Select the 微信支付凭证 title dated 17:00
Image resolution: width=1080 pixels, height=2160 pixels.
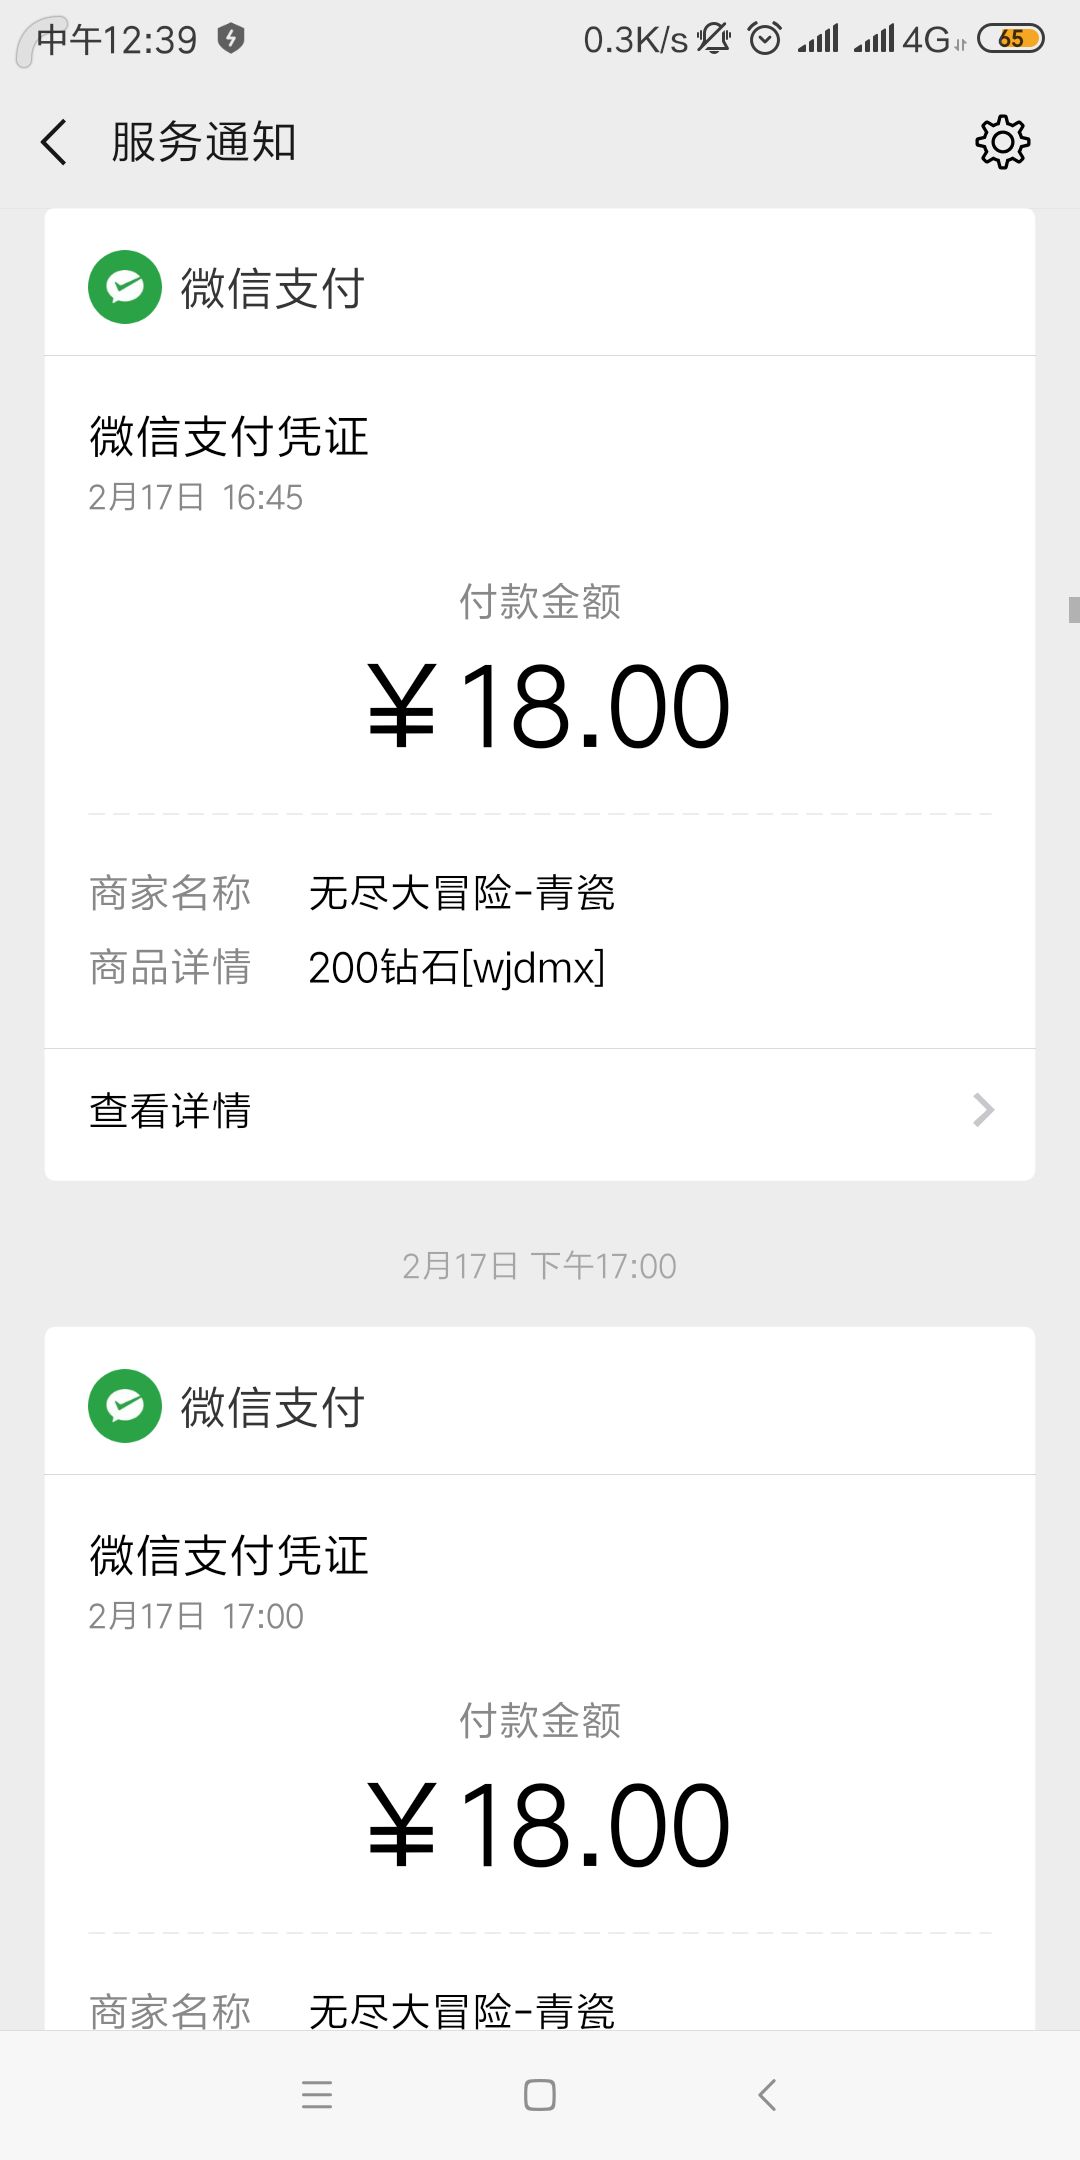click(229, 1556)
